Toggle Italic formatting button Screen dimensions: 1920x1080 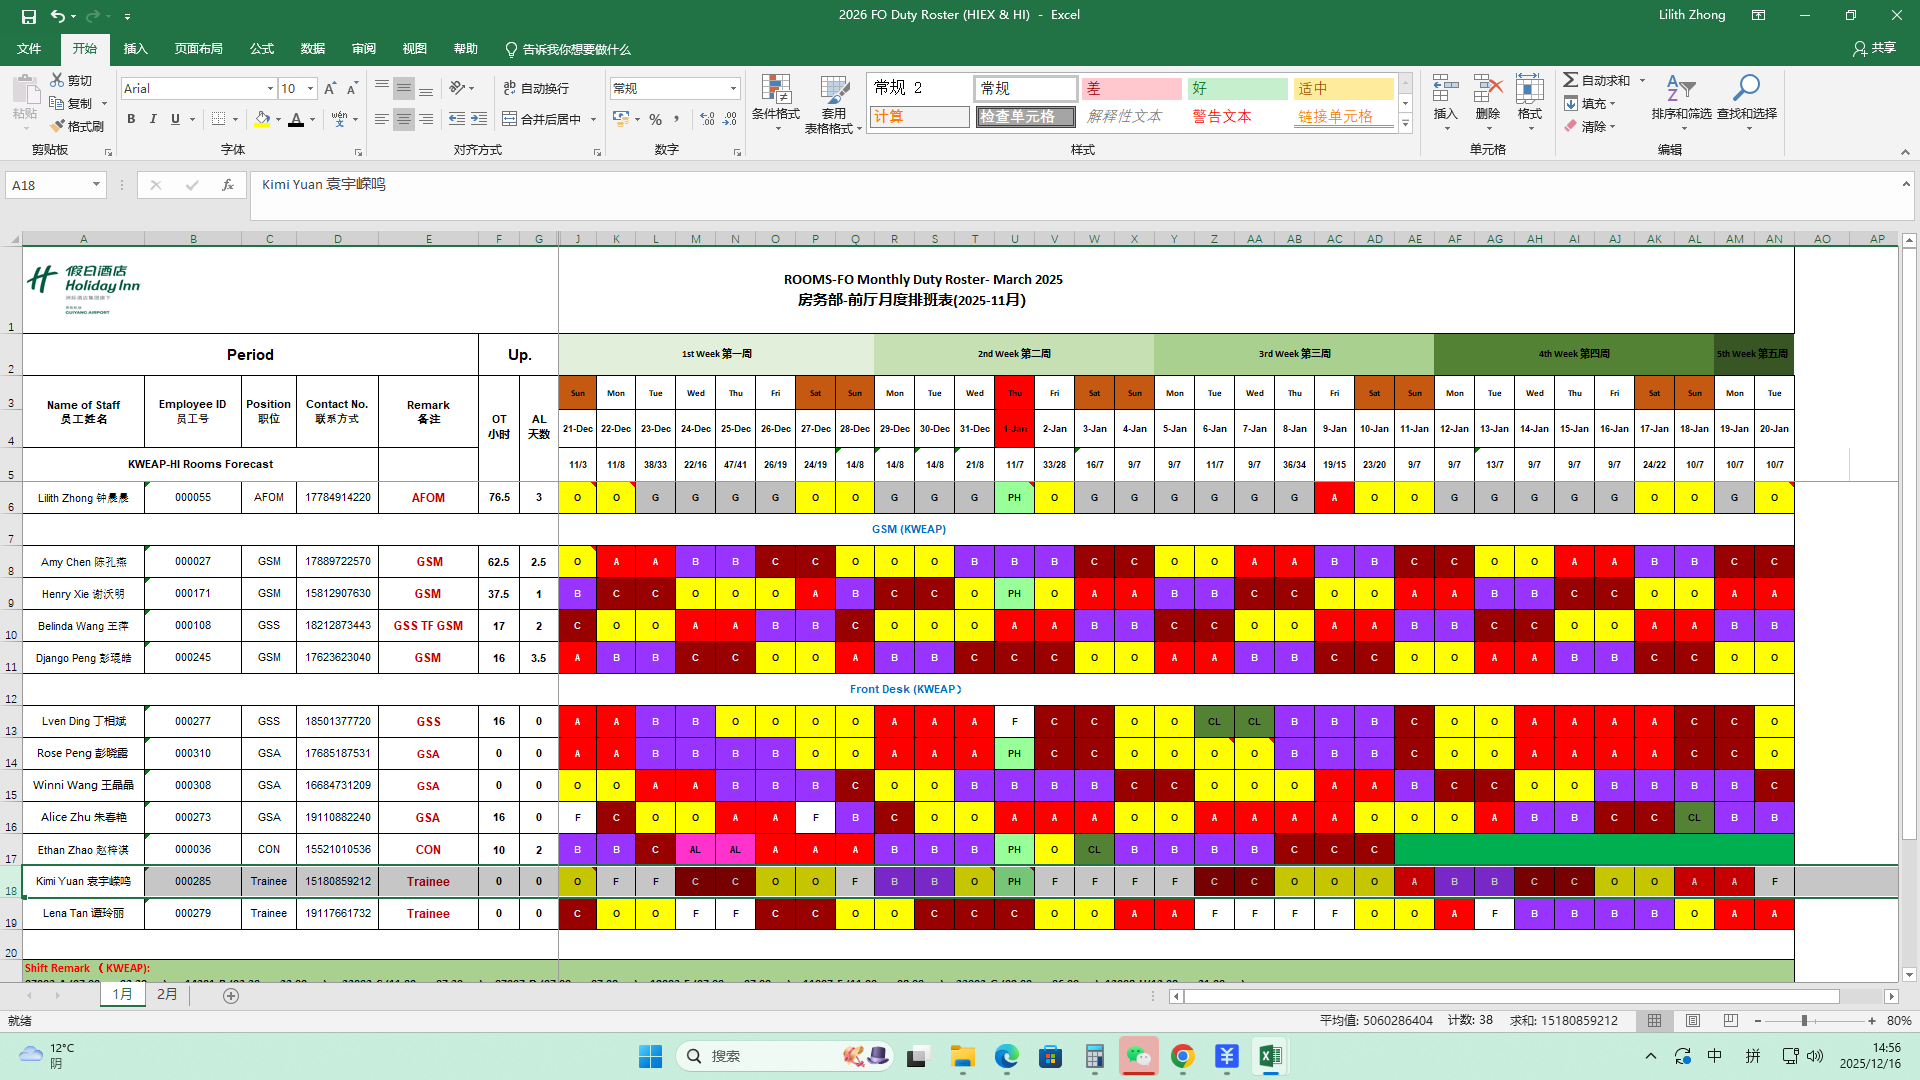tap(153, 119)
